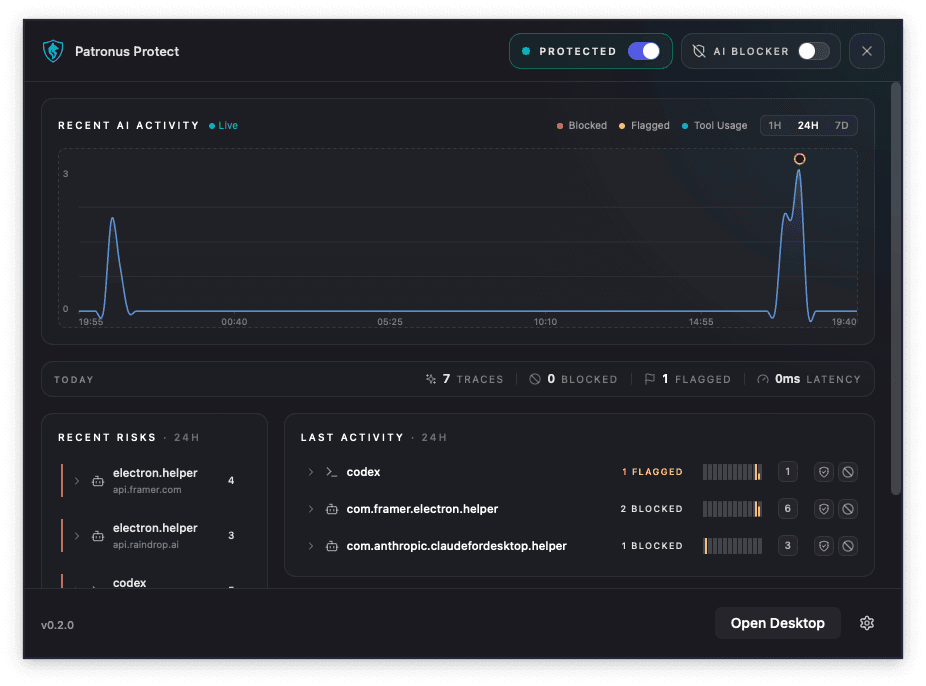Click the blocked count icon
The image size is (926, 686).
(534, 379)
